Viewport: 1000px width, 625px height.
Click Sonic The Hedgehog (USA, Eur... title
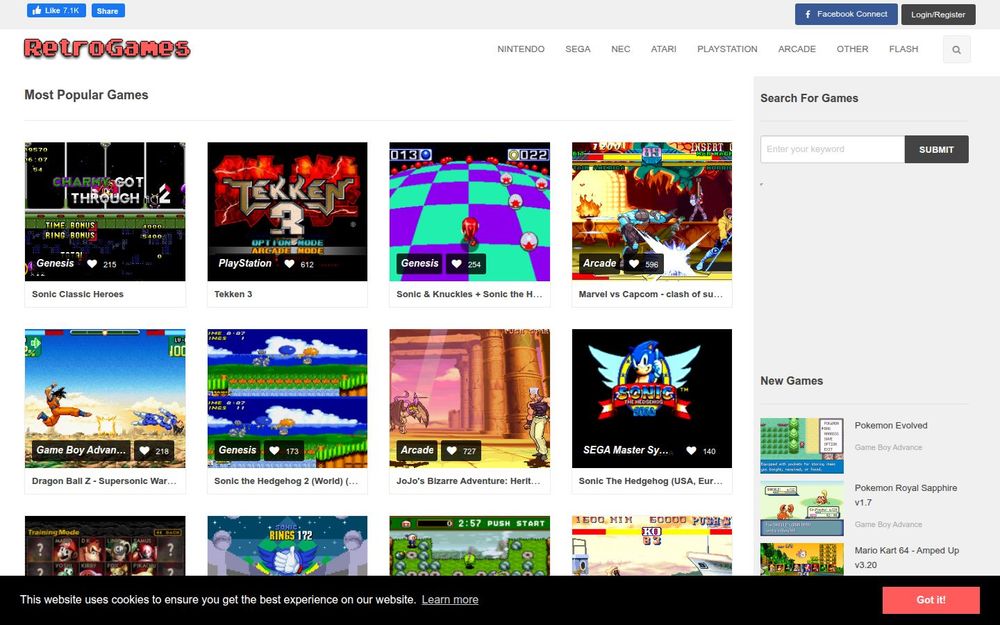tap(651, 481)
